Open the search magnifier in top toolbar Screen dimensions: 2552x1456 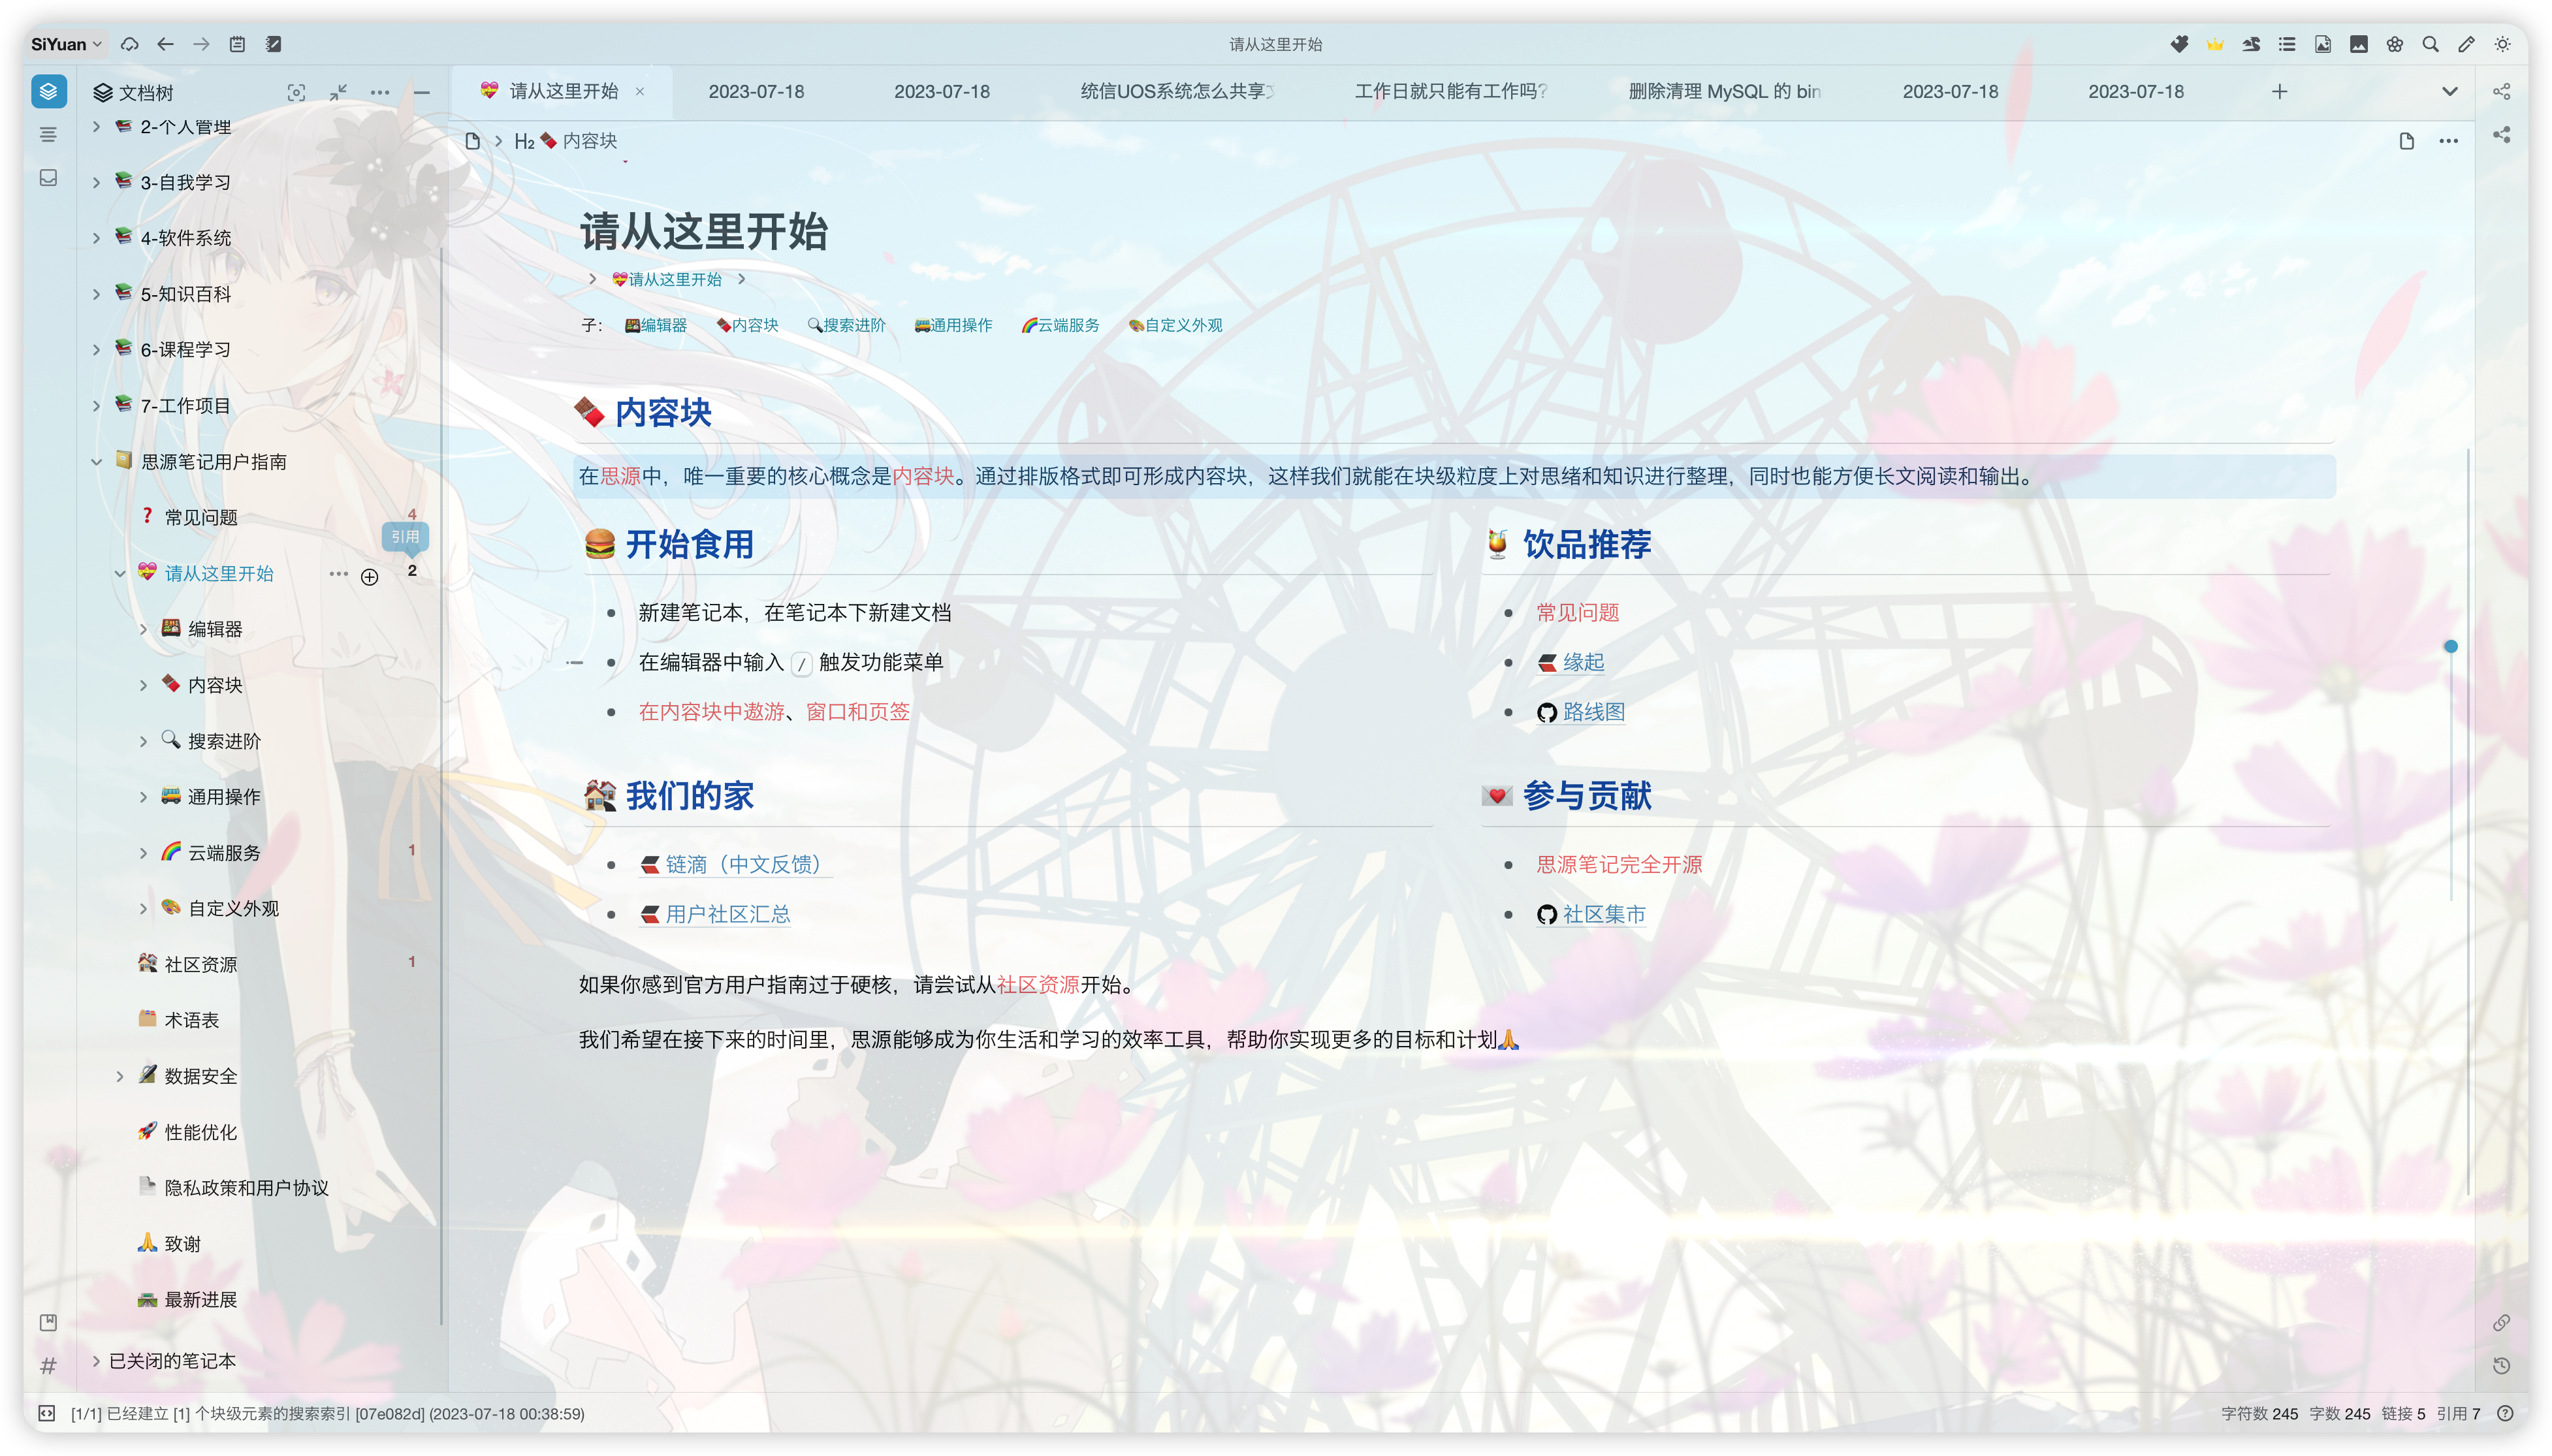pyautogui.click(x=2430, y=44)
